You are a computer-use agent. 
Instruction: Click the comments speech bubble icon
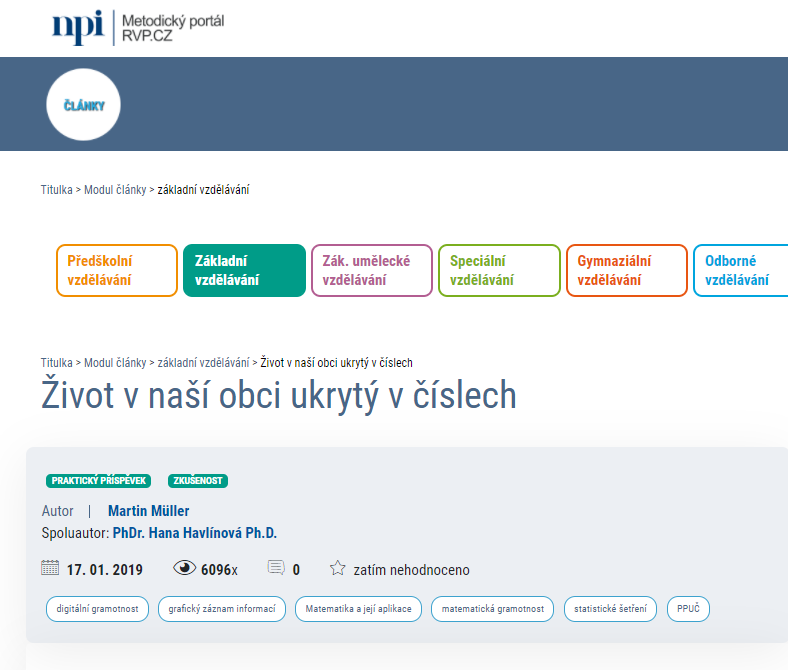pos(276,569)
